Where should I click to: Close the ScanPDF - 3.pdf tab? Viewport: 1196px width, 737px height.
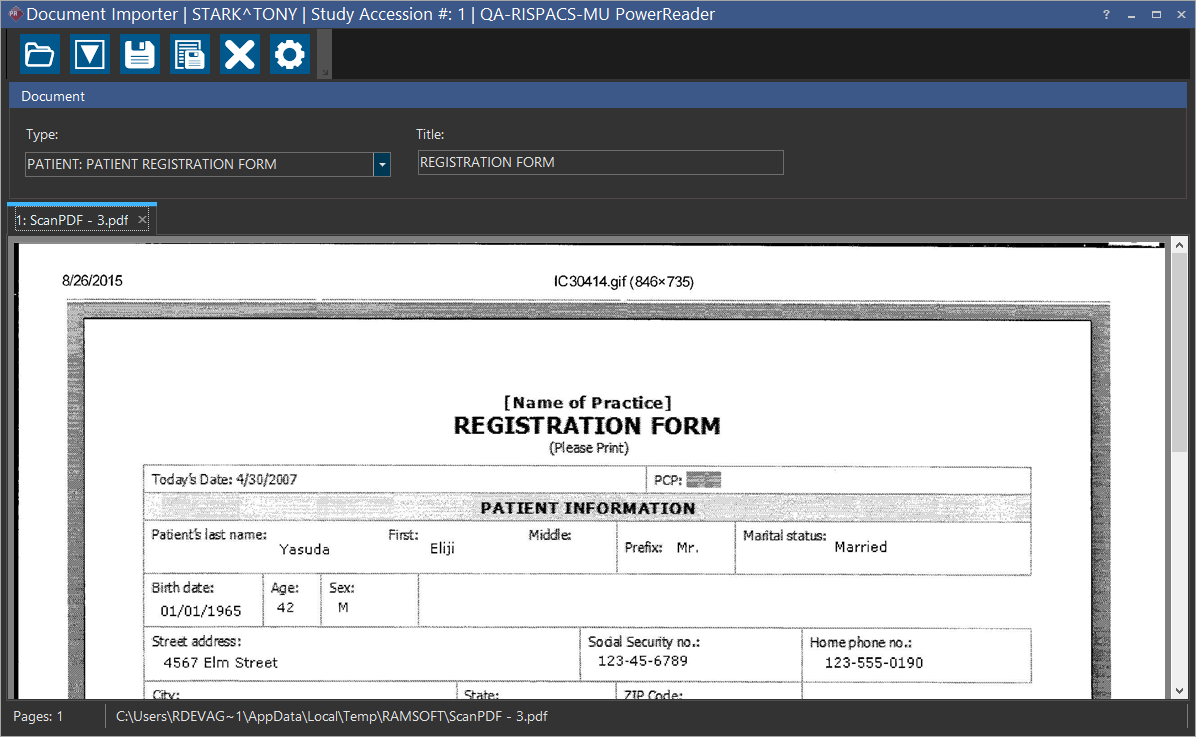(x=143, y=219)
